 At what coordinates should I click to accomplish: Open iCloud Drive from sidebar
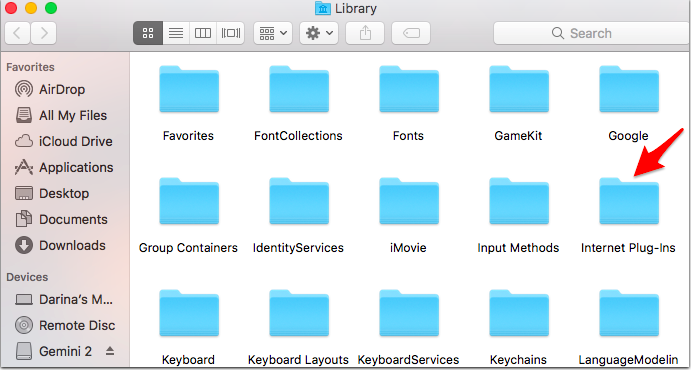coord(63,141)
